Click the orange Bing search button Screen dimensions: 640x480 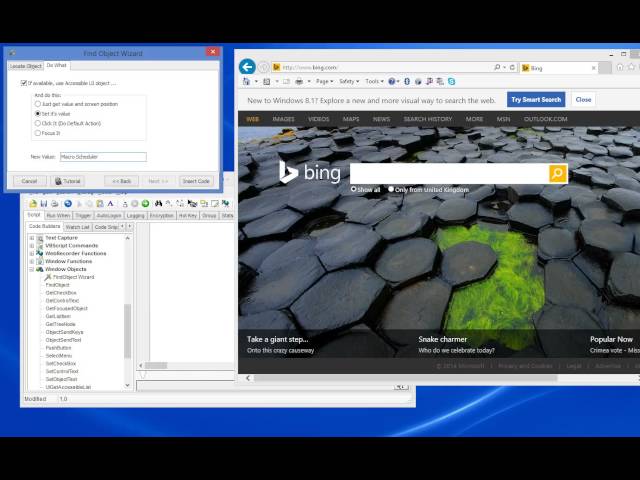click(x=558, y=173)
